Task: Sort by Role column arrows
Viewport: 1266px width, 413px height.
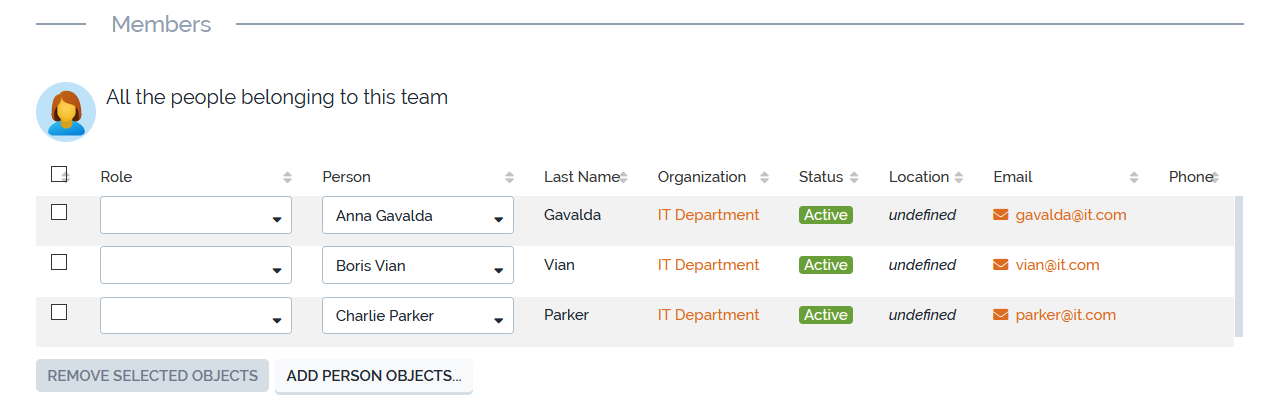Action: pos(288,177)
